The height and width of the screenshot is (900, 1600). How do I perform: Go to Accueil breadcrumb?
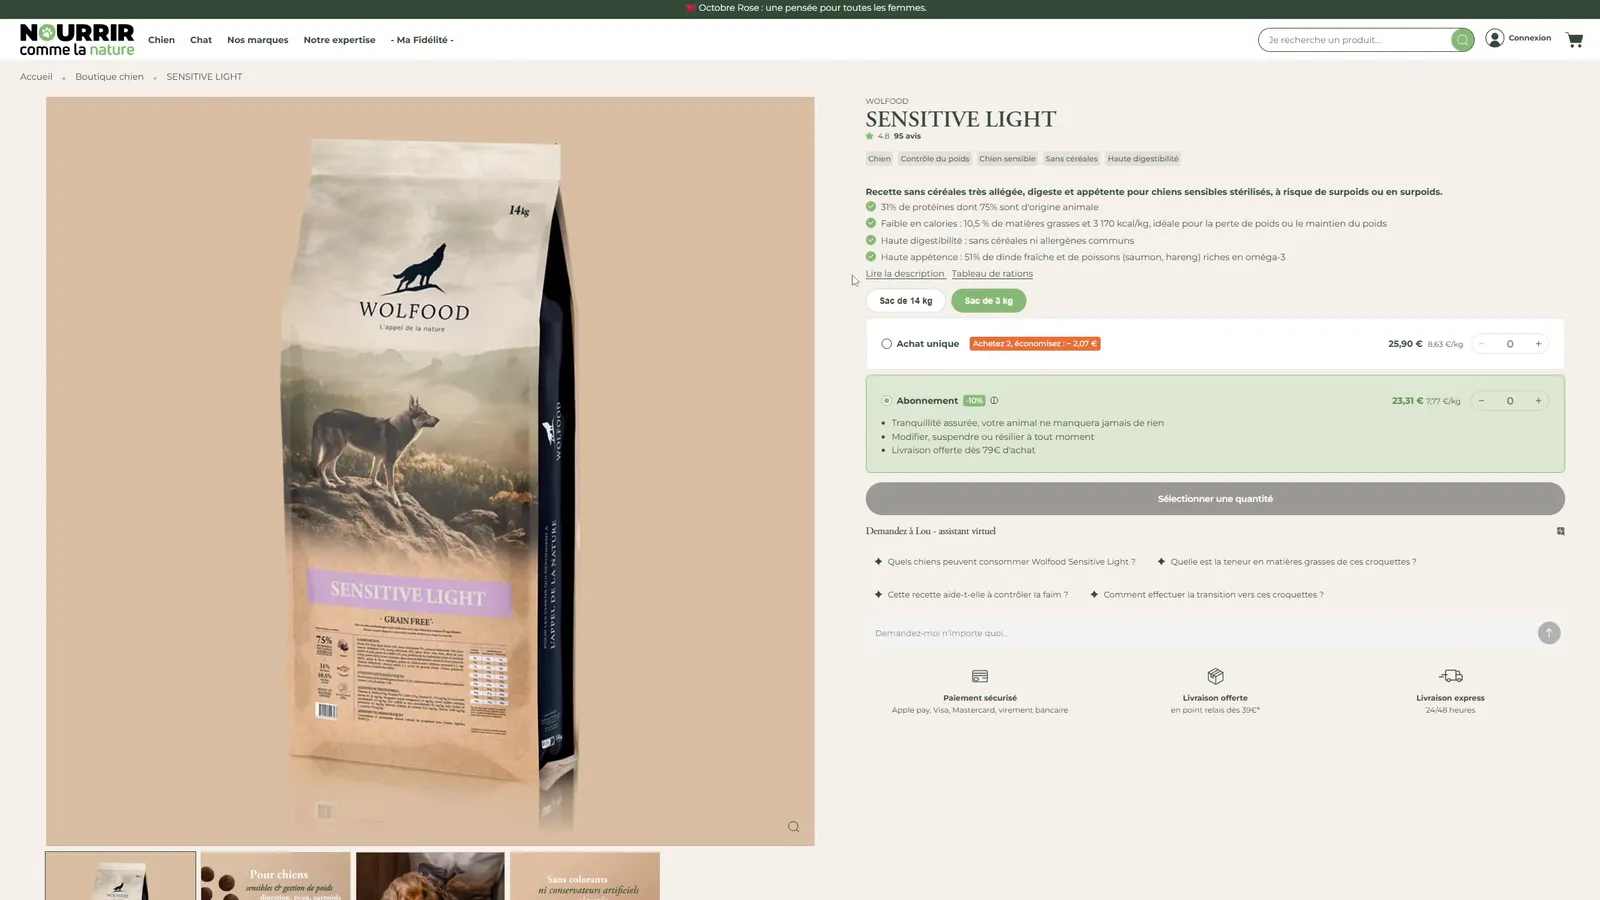pos(36,77)
